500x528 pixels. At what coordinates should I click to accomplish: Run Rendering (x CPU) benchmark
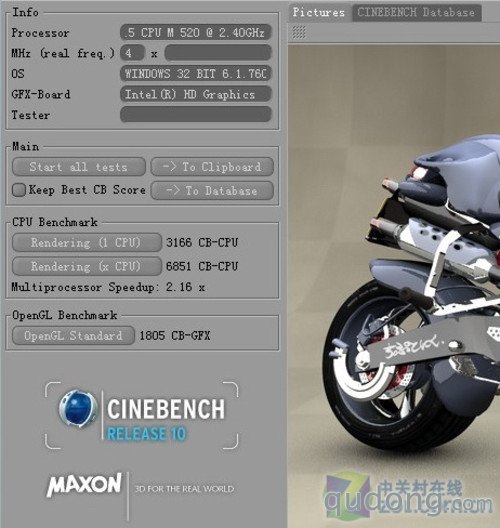click(x=87, y=266)
